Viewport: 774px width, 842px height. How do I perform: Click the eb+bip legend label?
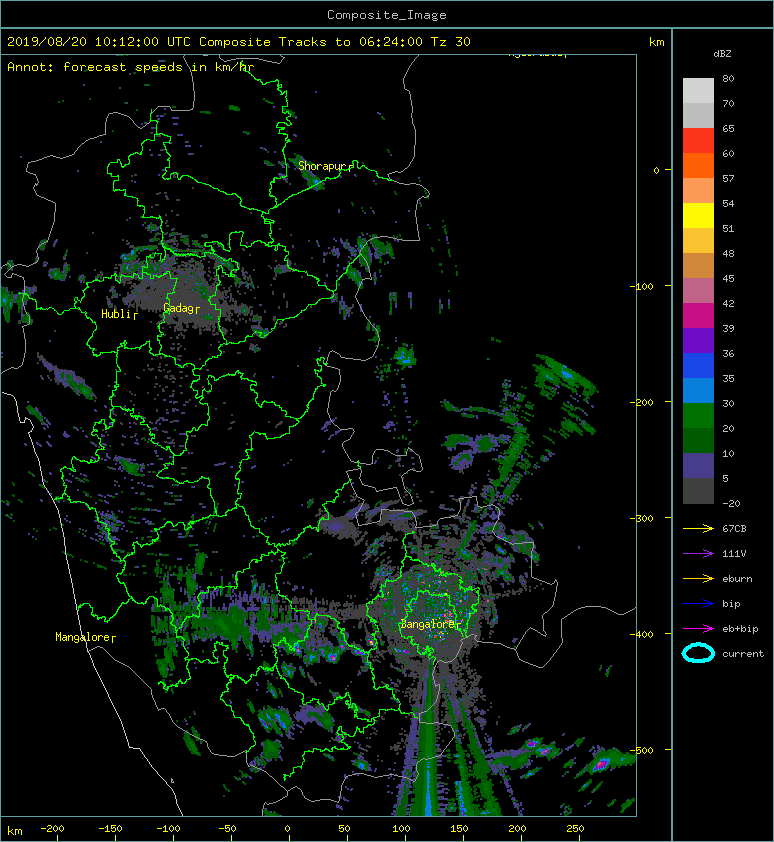740,629
